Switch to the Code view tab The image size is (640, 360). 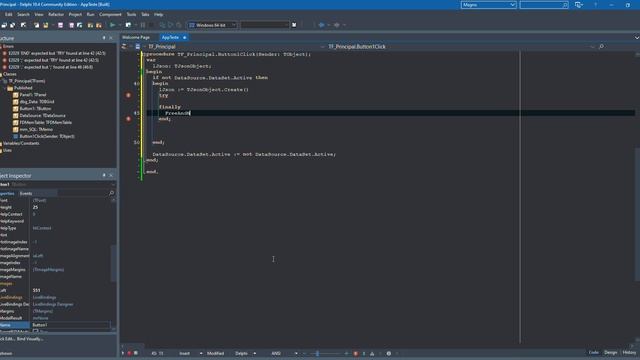click(x=594, y=353)
